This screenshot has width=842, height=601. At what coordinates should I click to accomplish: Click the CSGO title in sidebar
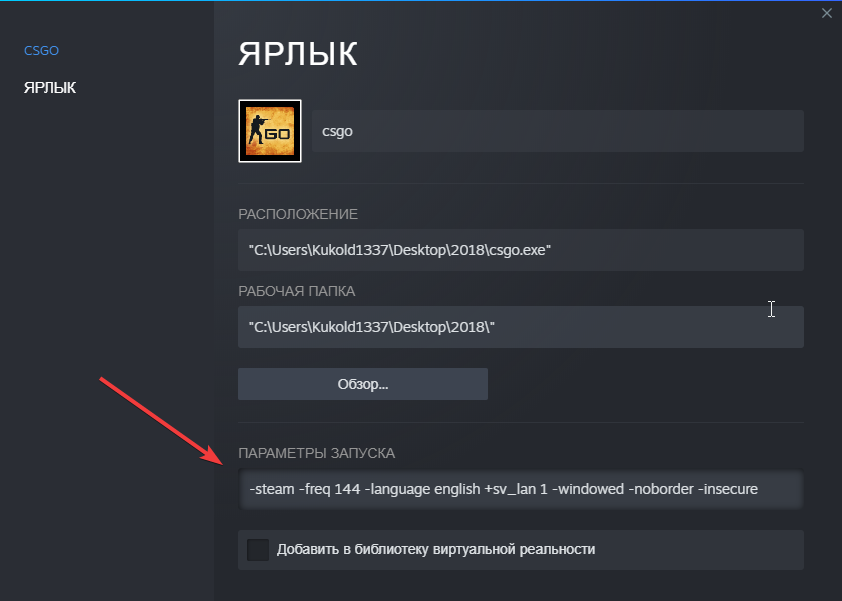click(41, 50)
